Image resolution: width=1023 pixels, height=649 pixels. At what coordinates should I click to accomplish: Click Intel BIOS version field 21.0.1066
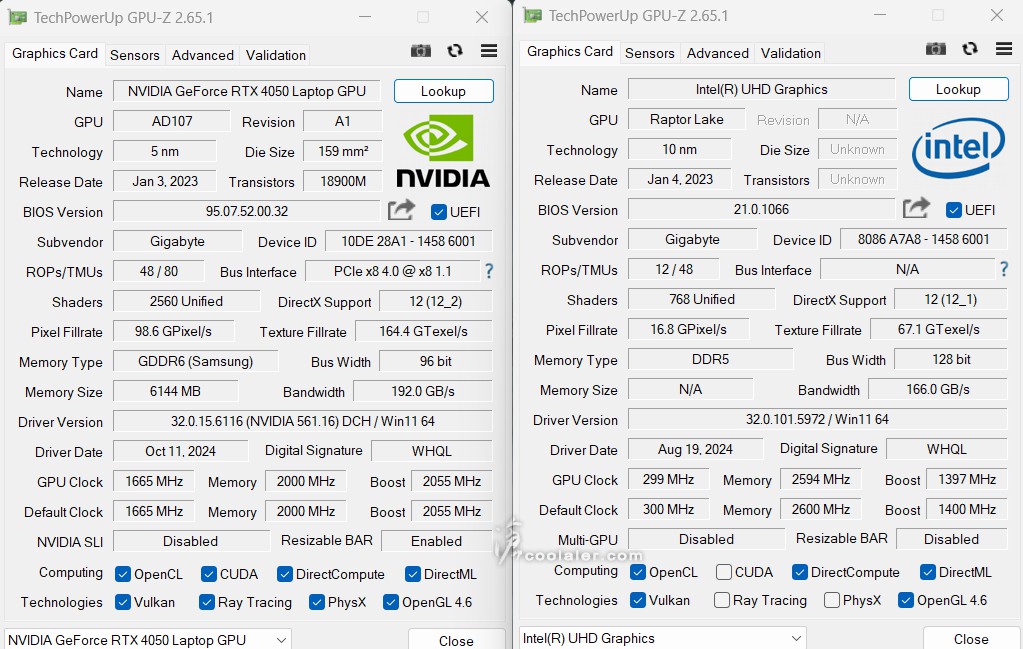tap(761, 209)
